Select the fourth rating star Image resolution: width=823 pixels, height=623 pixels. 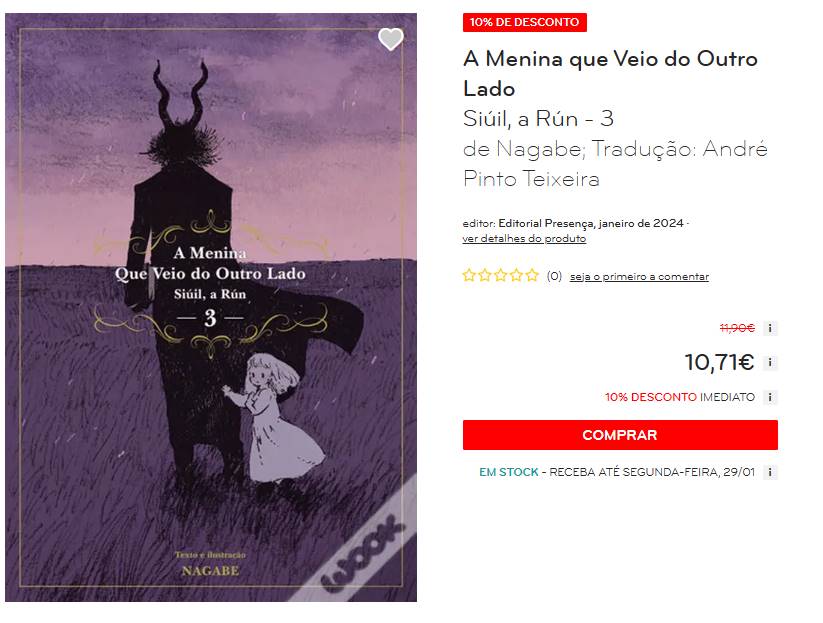(516, 276)
